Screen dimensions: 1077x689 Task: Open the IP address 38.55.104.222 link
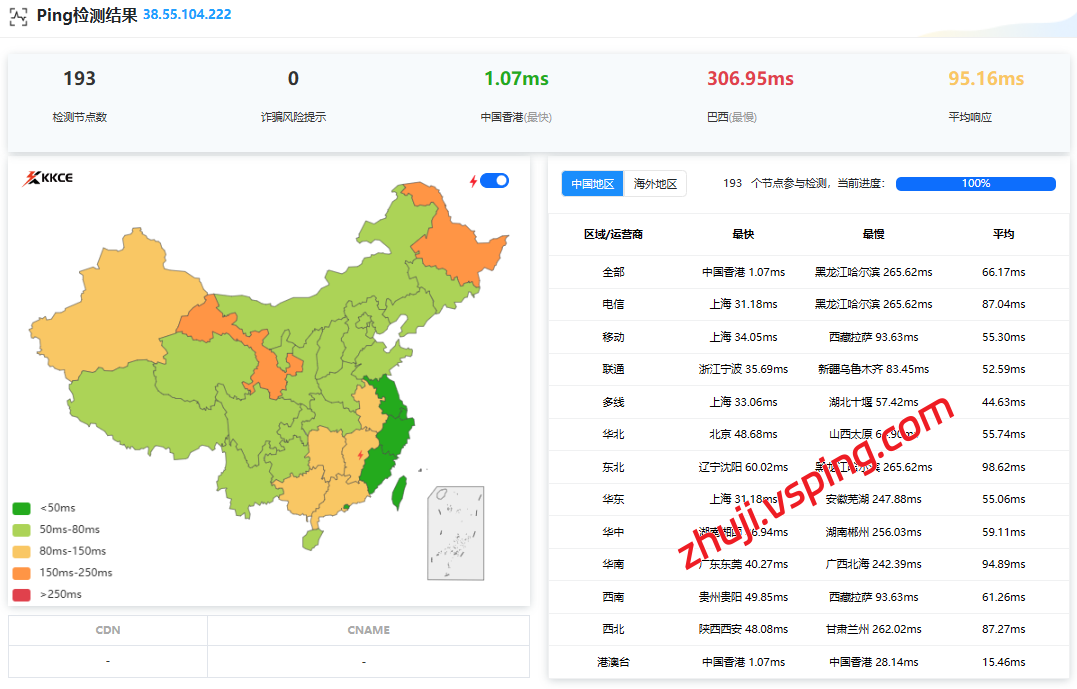(x=187, y=15)
